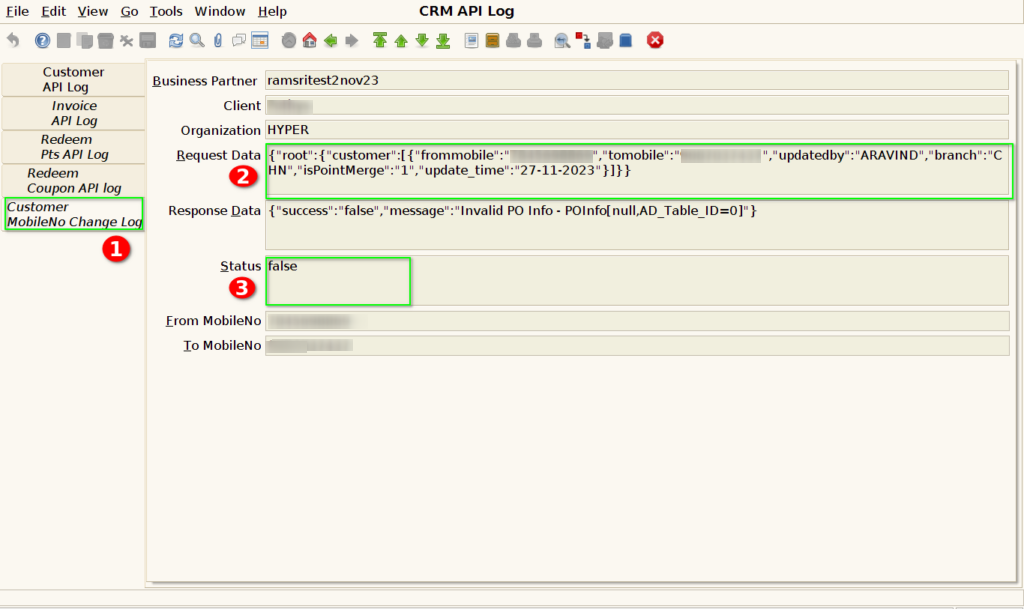The height and width of the screenshot is (609, 1024).
Task: Go to the Previous Record up arrow
Action: coord(401,40)
